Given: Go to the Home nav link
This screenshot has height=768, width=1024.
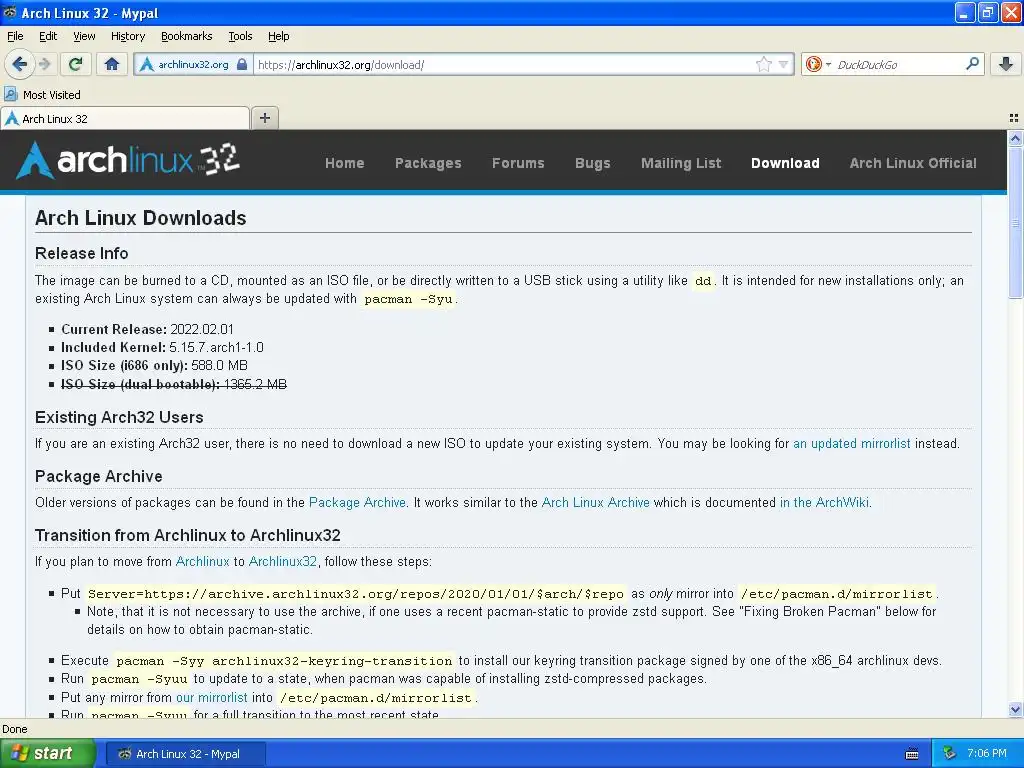Looking at the screenshot, I should (x=344, y=163).
